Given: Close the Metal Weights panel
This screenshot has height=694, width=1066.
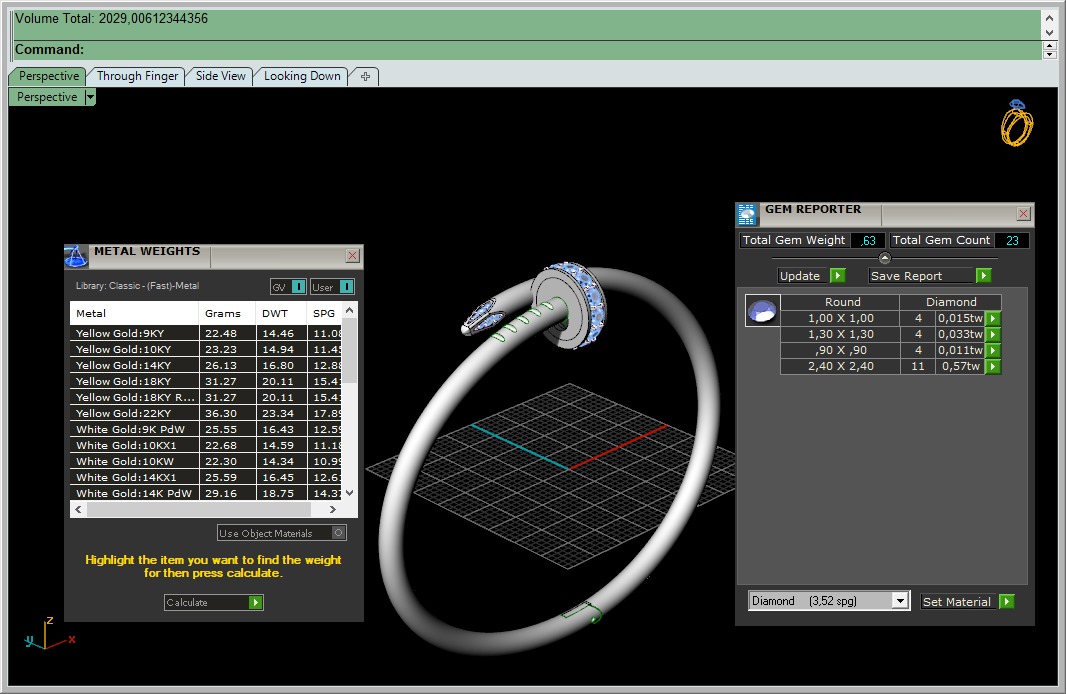Looking at the screenshot, I should tap(352, 256).
